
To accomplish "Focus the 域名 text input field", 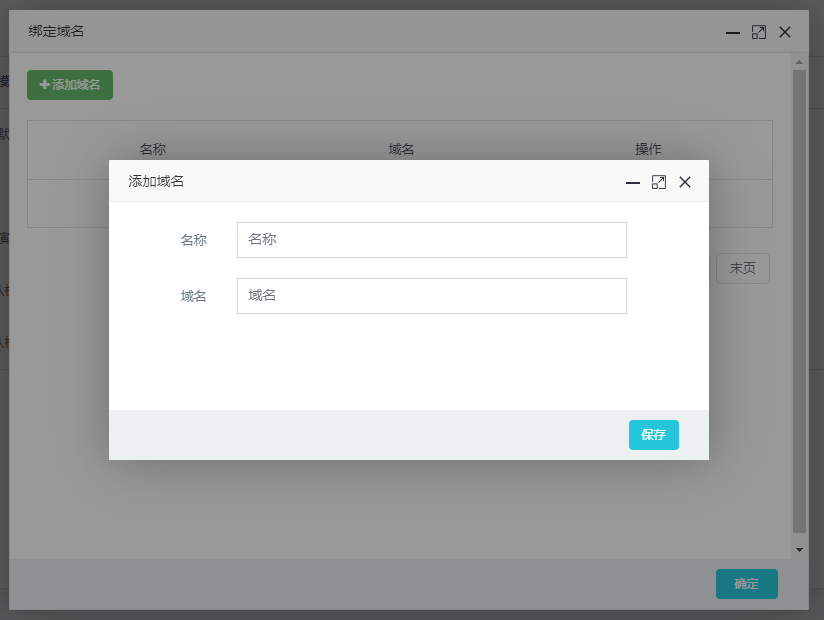I will [431, 296].
